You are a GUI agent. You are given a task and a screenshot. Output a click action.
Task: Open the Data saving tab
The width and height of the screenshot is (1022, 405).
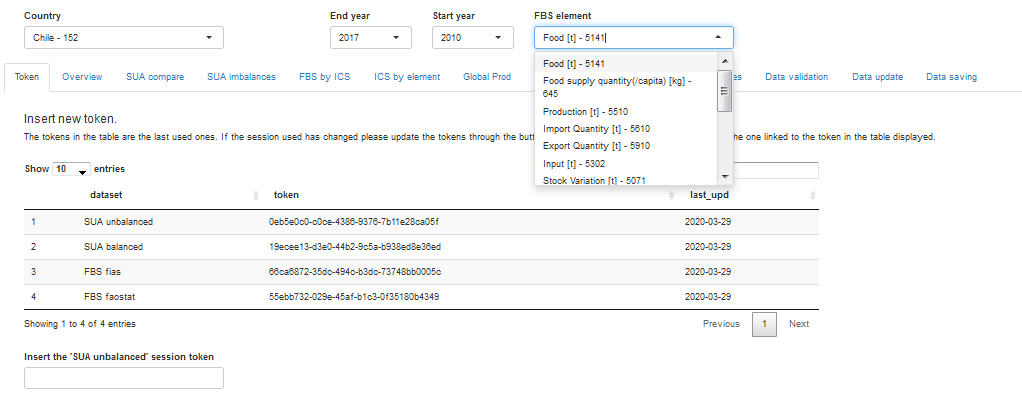(x=951, y=77)
